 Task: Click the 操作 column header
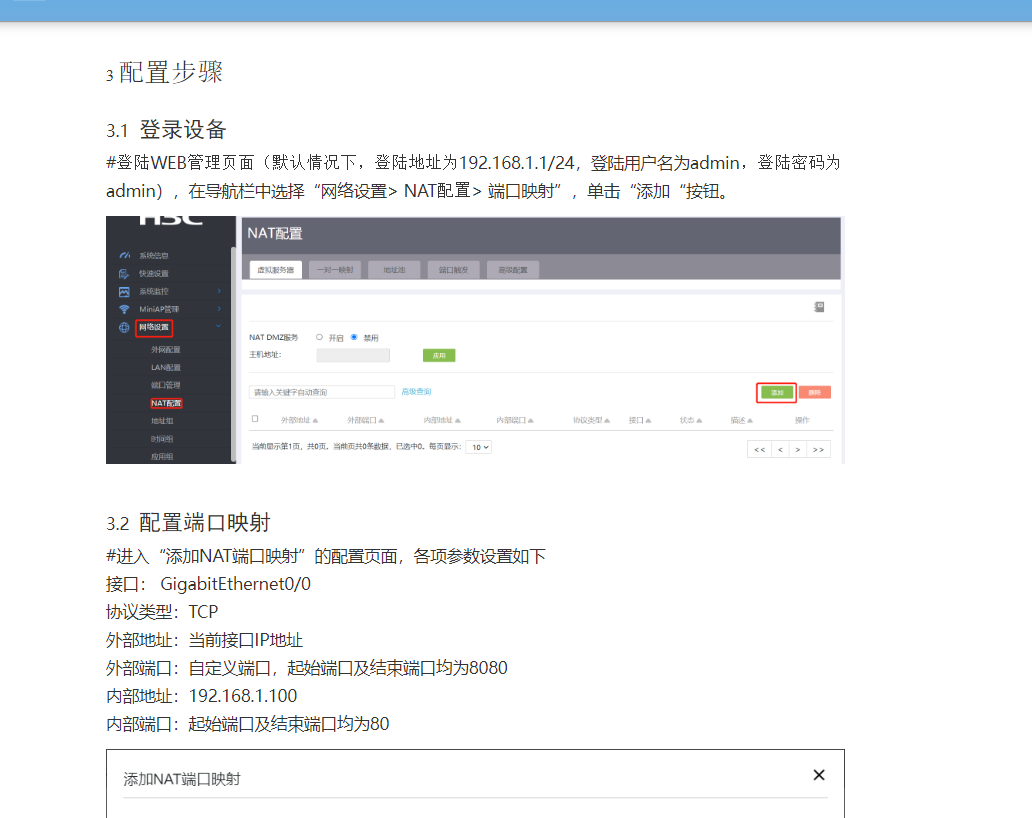(802, 421)
